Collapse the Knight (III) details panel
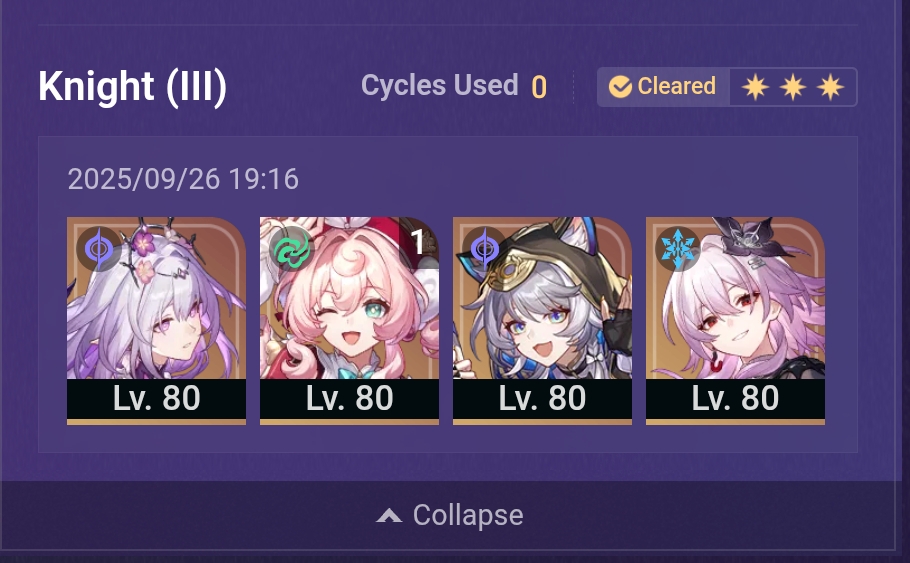910x563 pixels. pyautogui.click(x=450, y=515)
